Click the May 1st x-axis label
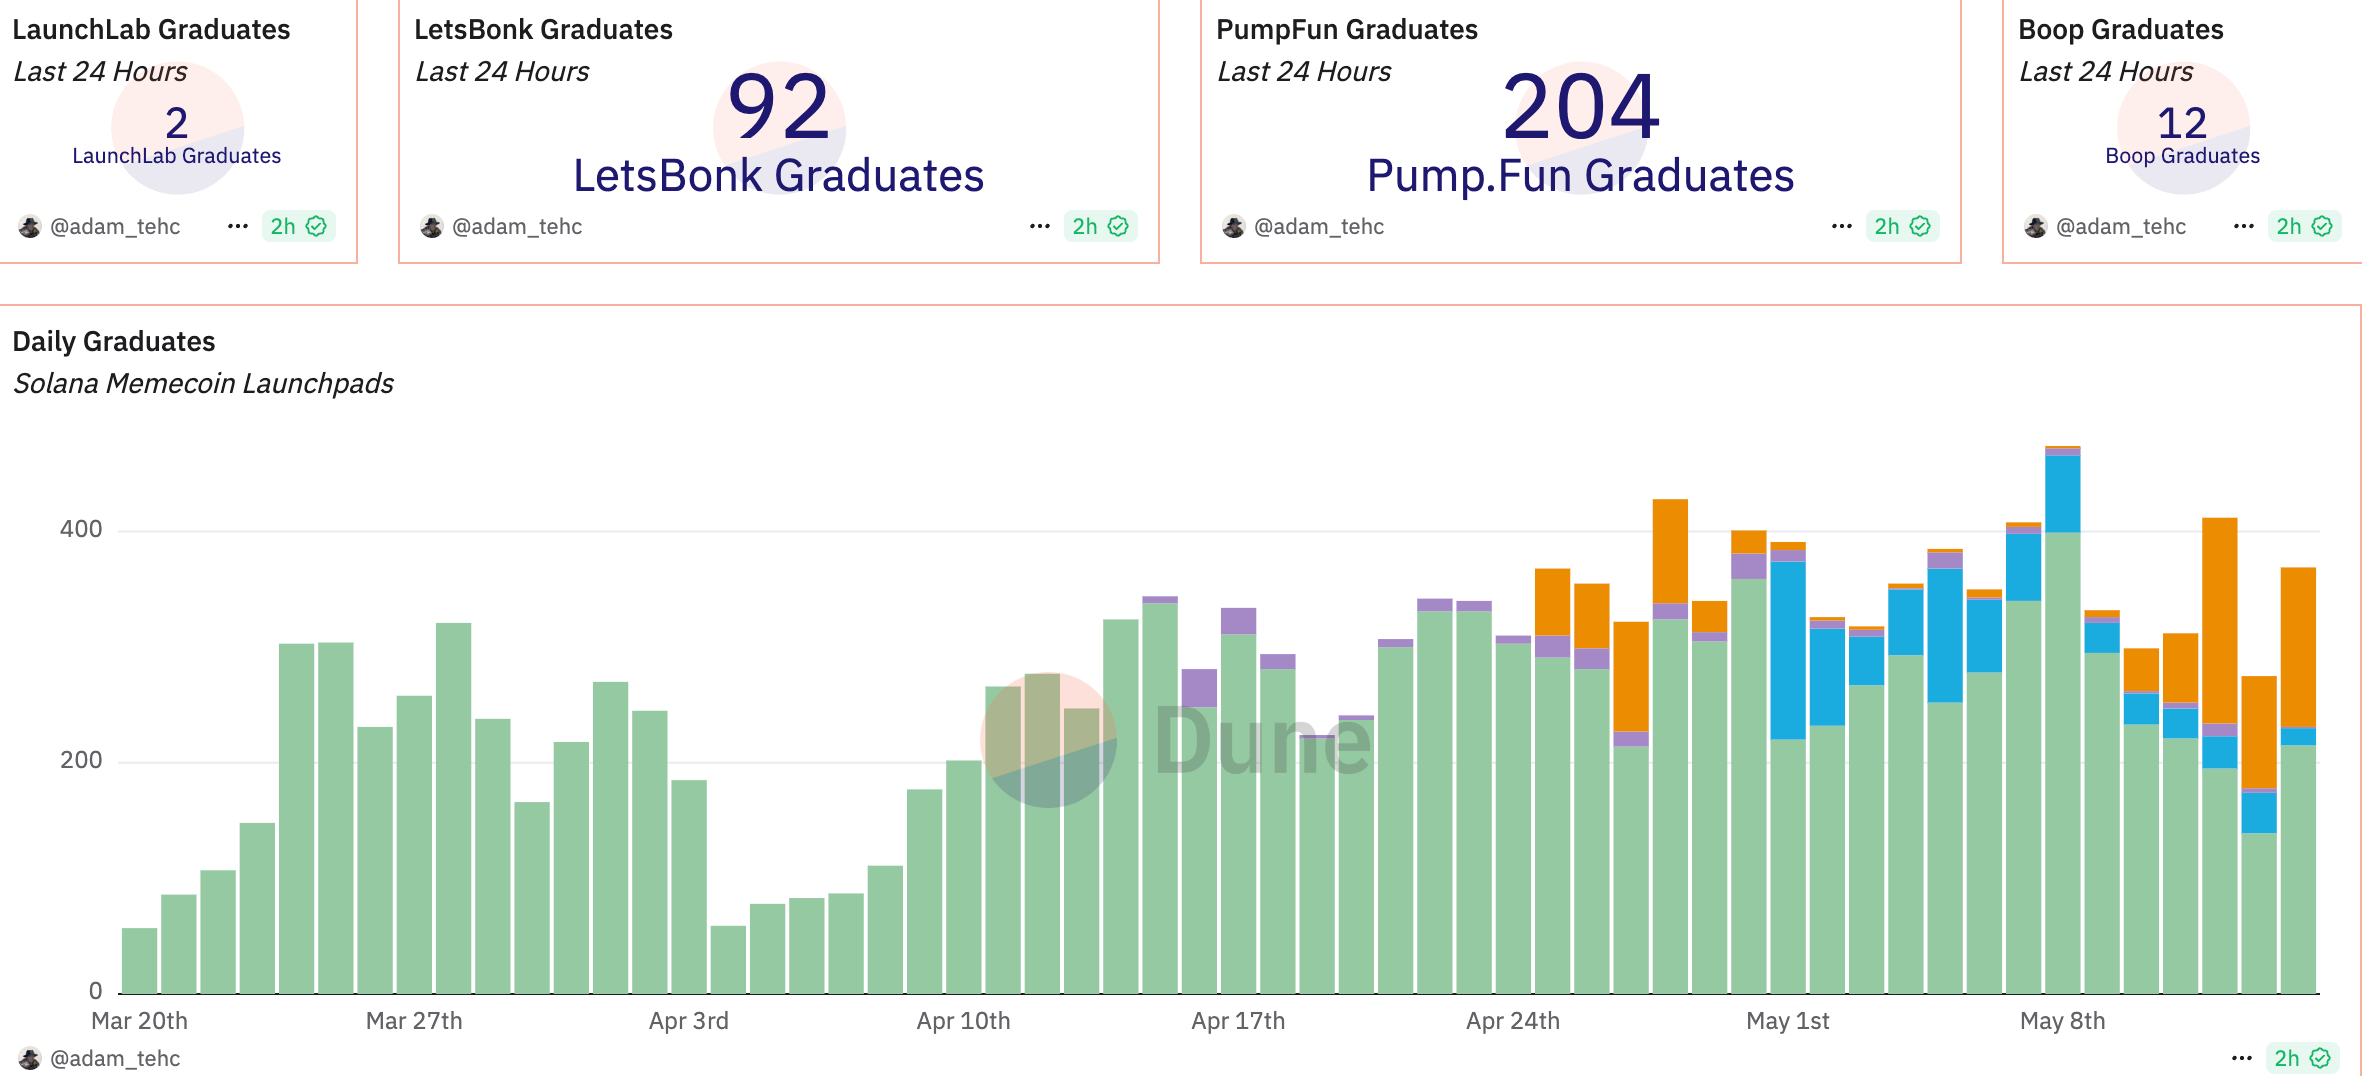Viewport: 2362px width, 1076px height. pyautogui.click(x=1787, y=1021)
